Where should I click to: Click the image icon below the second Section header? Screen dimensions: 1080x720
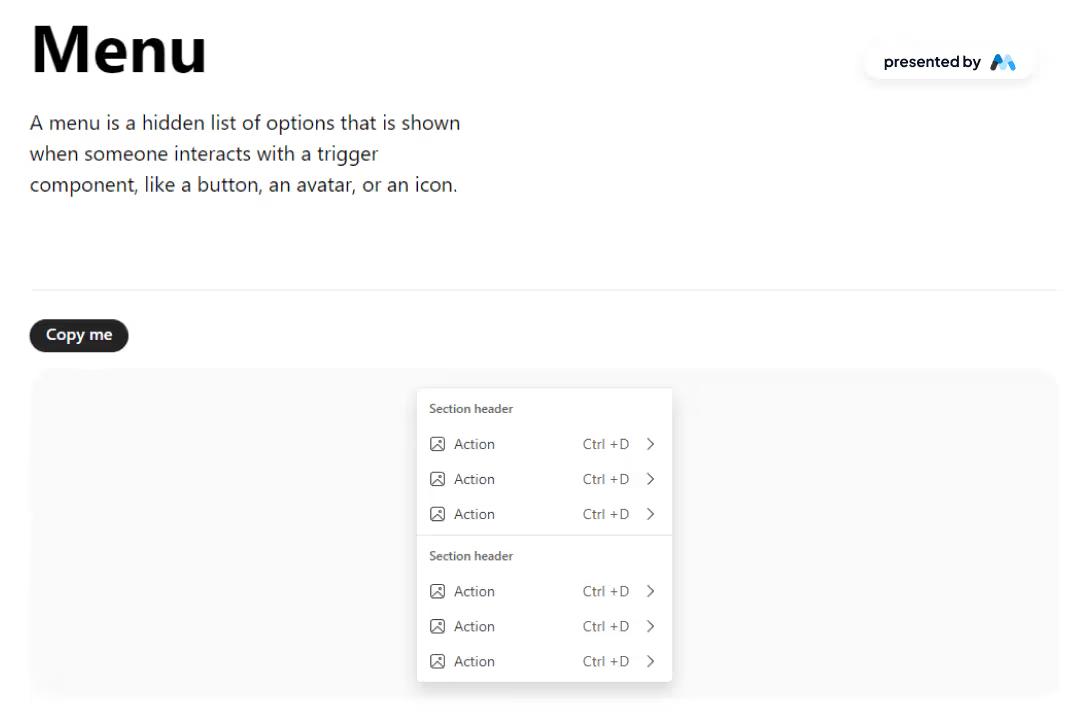pyautogui.click(x=437, y=590)
